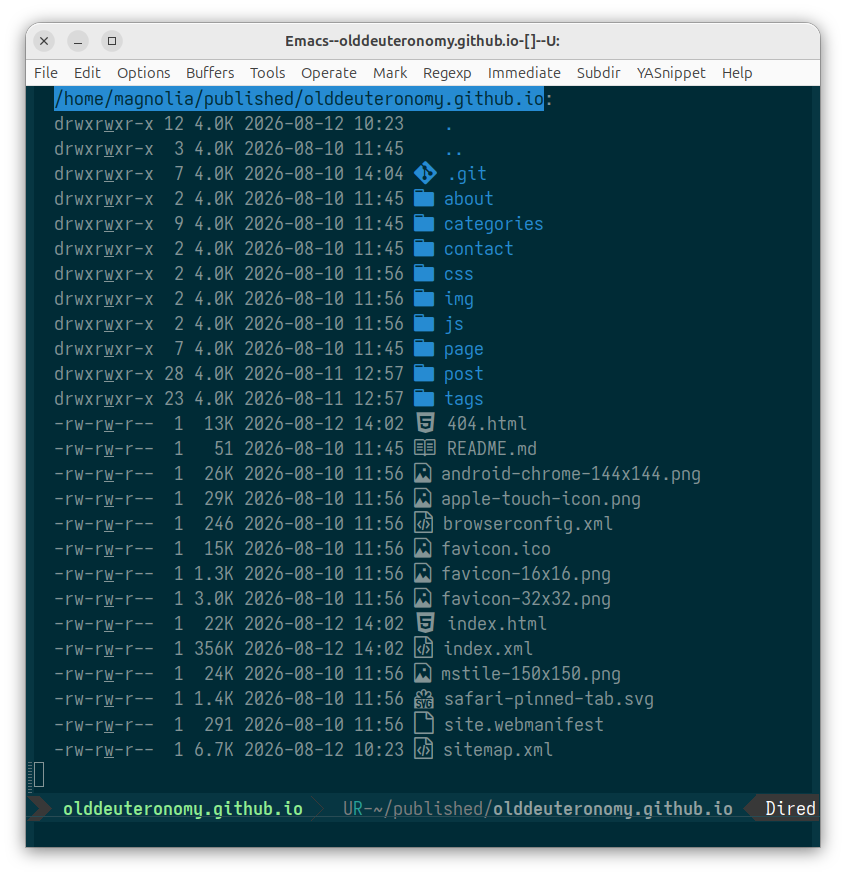Click the highlighted directory path header
This screenshot has width=846, height=876.
[299, 98]
